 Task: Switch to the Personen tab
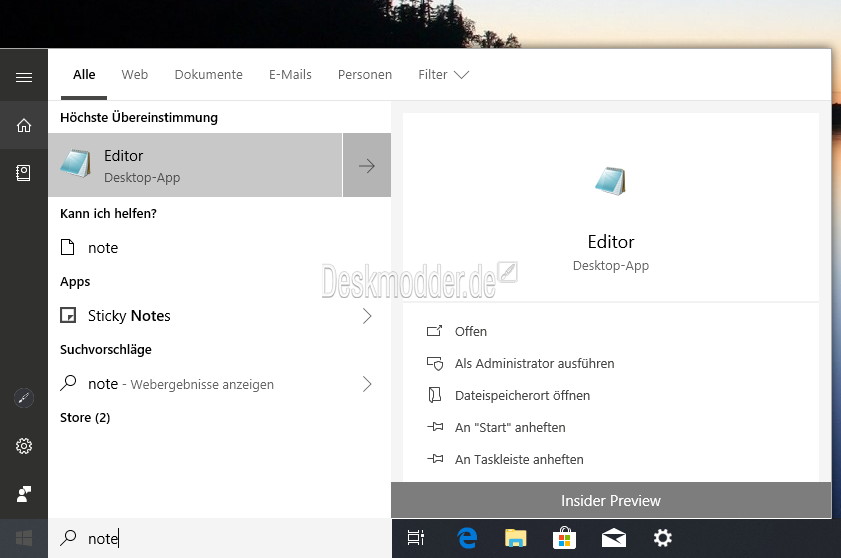(365, 75)
